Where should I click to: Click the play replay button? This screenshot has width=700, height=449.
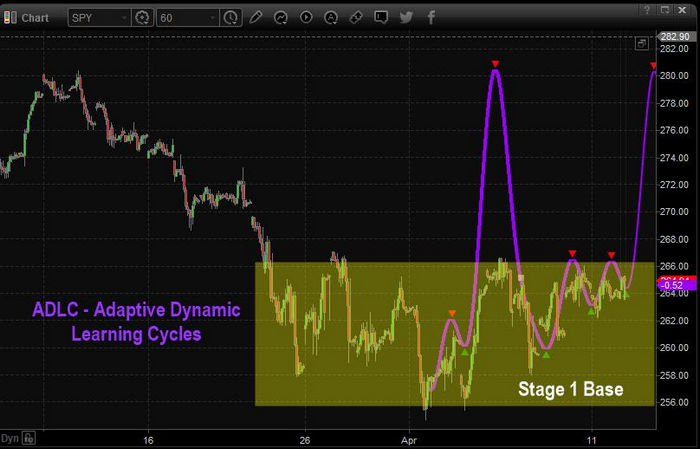tap(306, 17)
